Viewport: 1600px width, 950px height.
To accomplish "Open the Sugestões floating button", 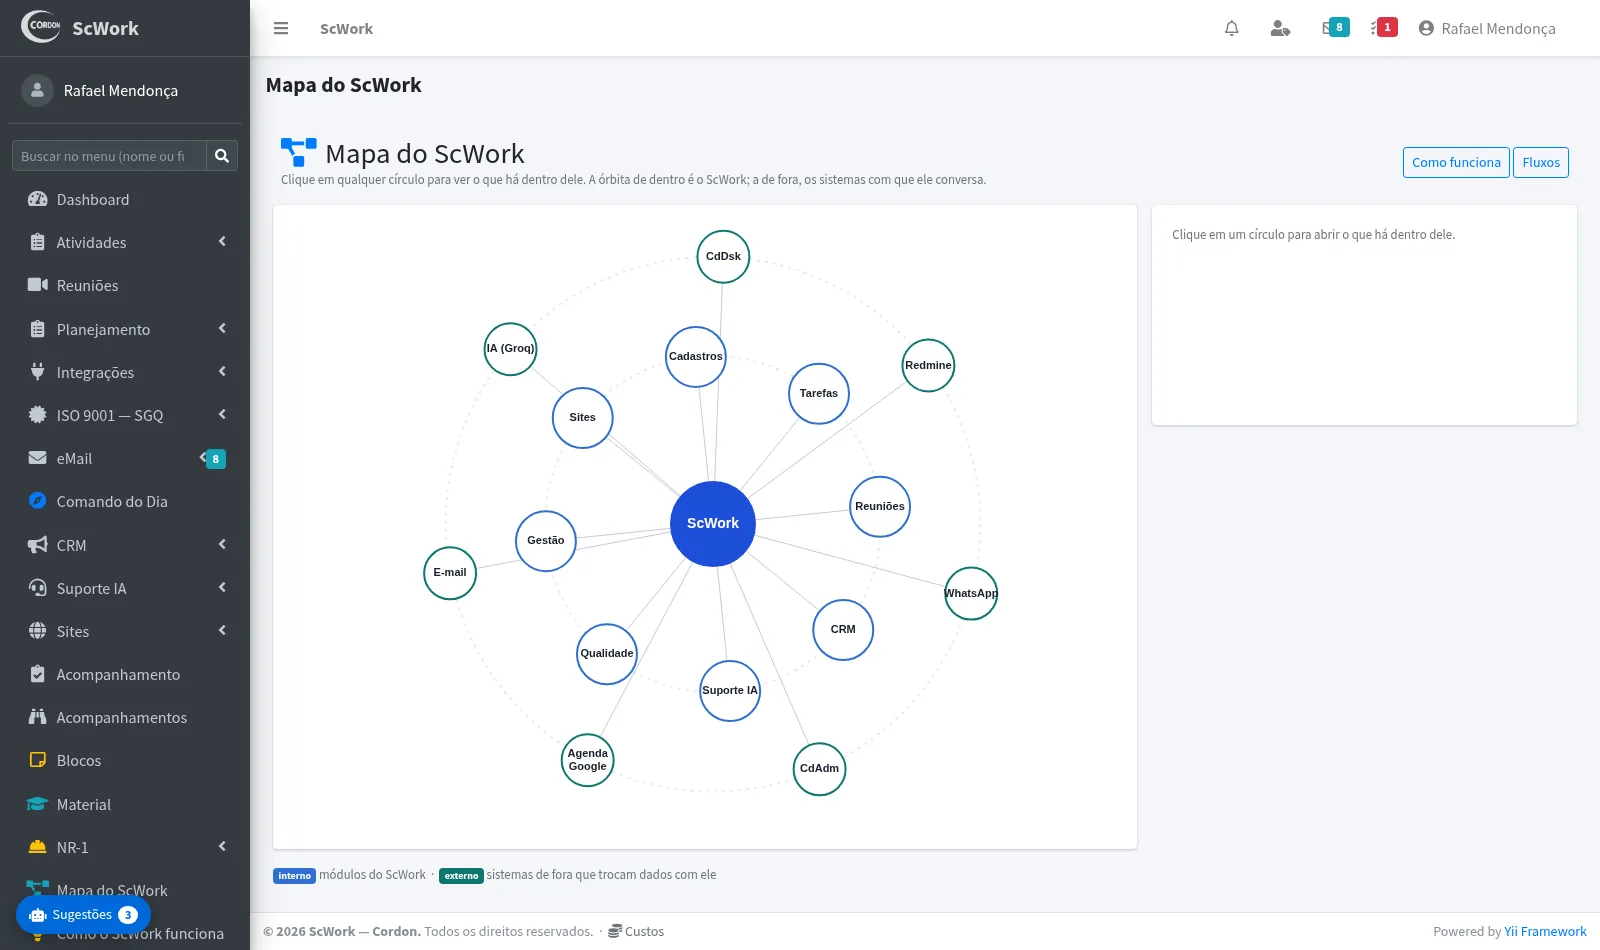I will 83,915.
